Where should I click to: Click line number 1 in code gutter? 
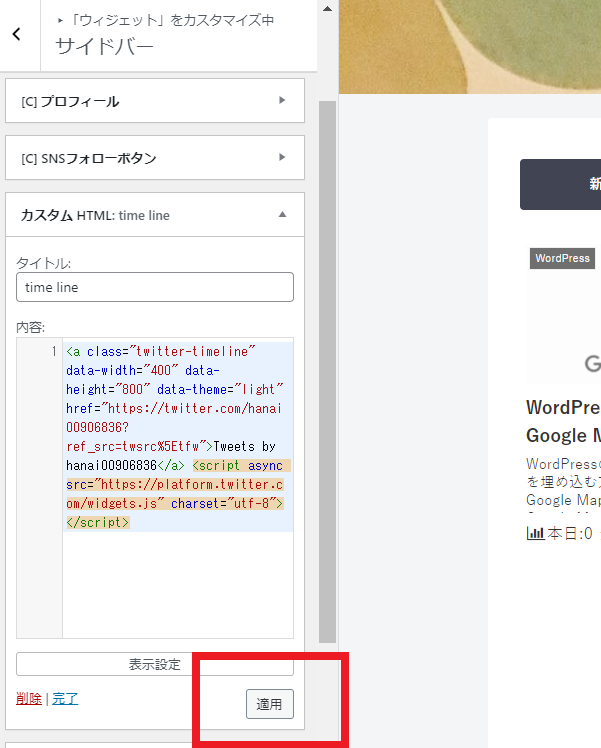(54, 352)
